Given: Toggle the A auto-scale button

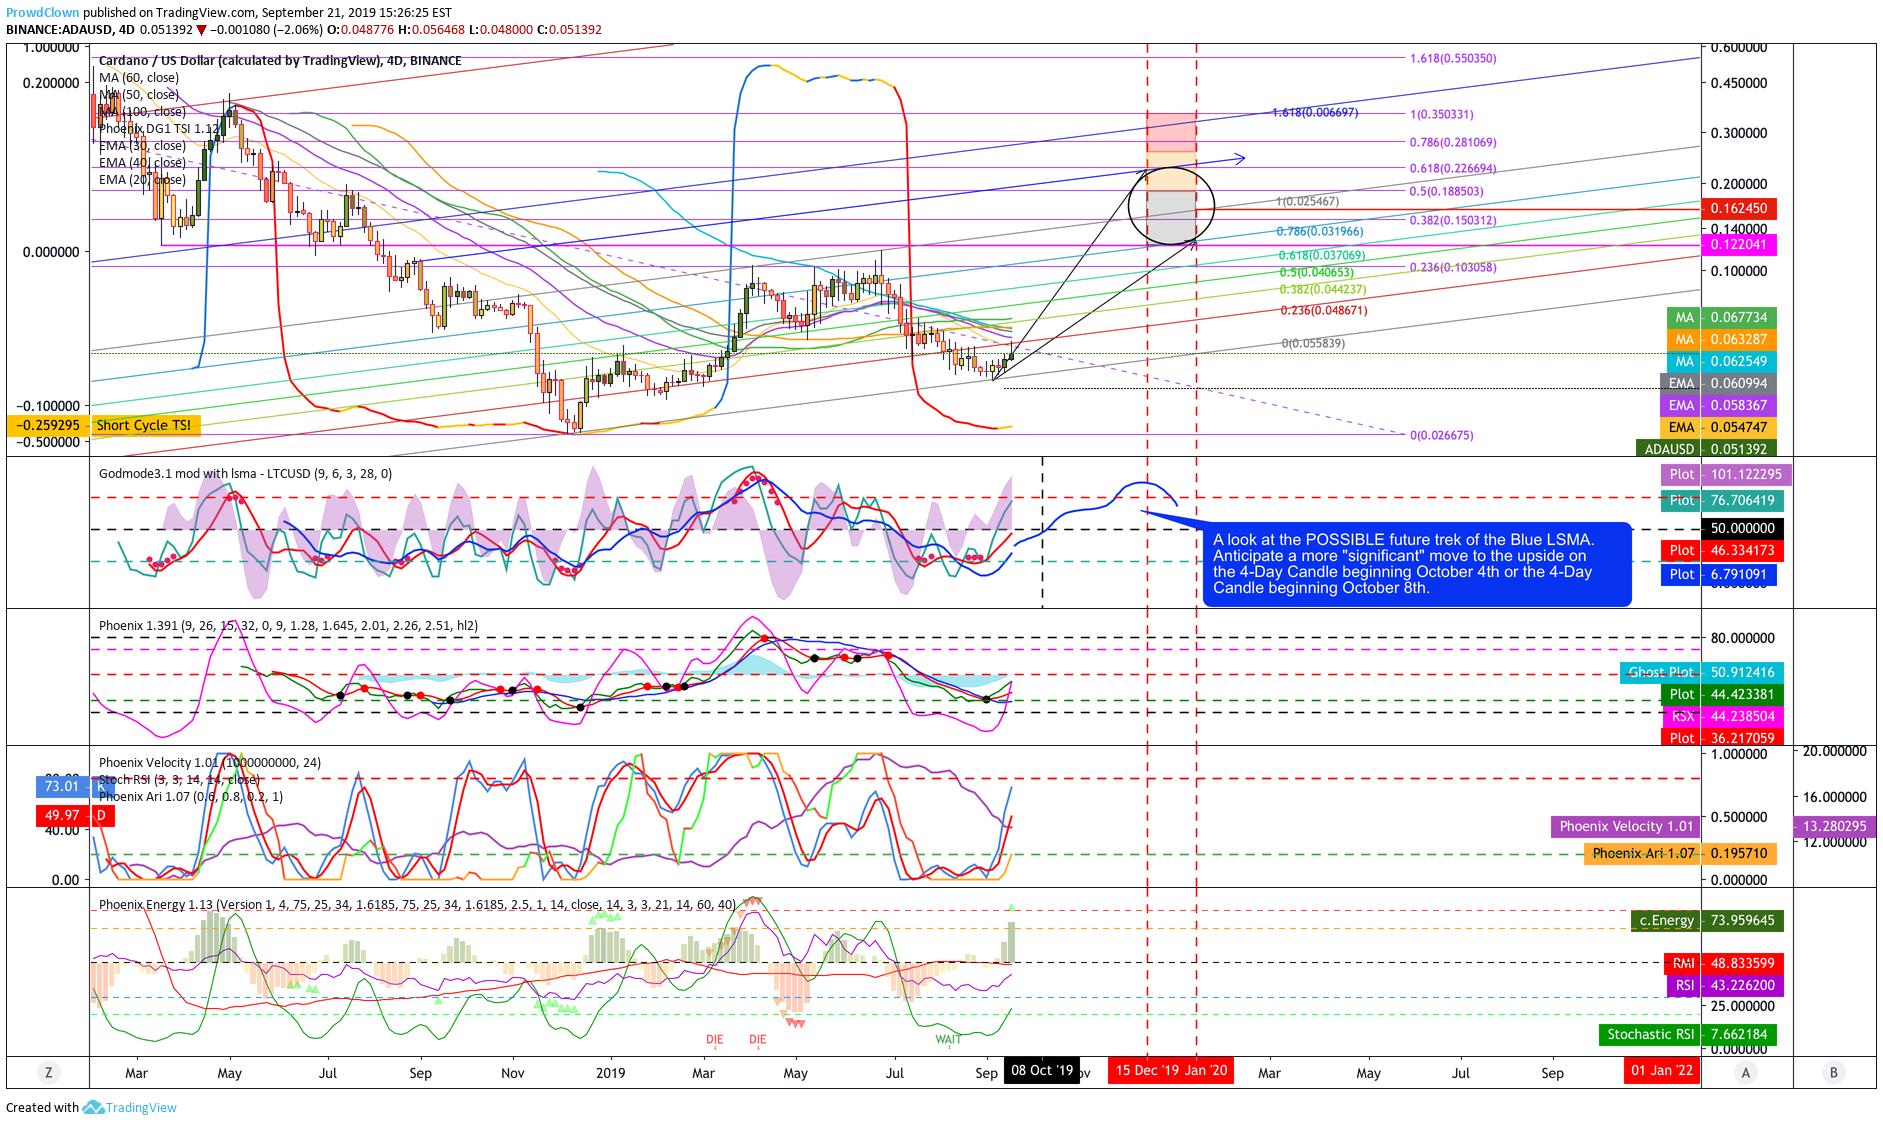Looking at the screenshot, I should tap(1746, 1072).
